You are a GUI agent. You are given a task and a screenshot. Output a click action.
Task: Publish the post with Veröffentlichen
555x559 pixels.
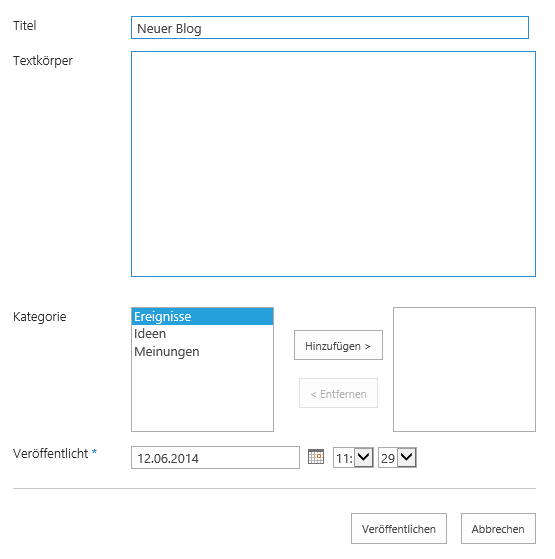coord(399,529)
